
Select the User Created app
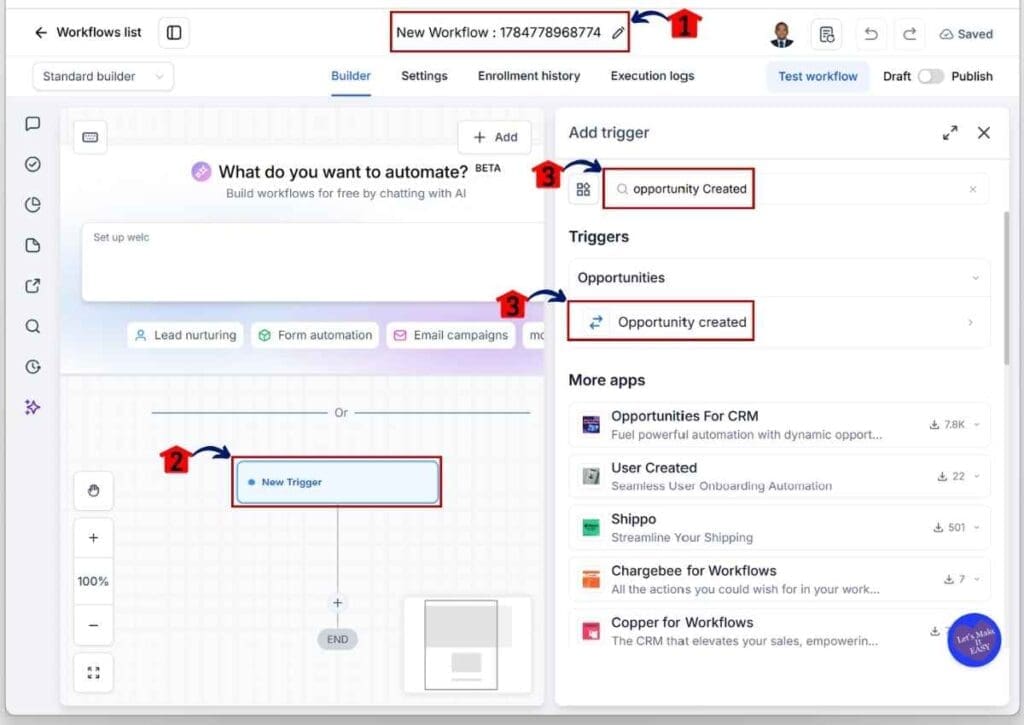click(779, 476)
